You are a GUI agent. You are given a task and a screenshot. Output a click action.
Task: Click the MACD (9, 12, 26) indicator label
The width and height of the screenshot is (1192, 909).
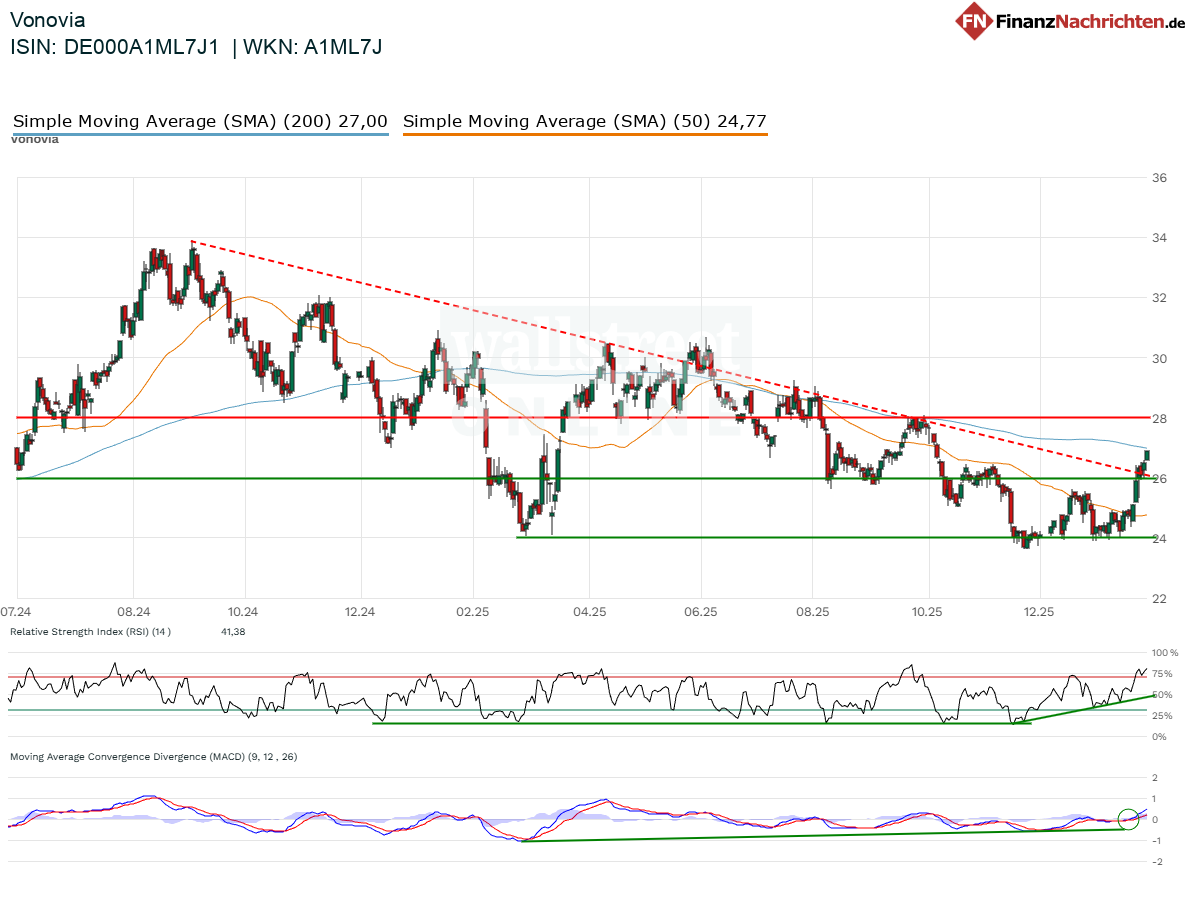(153, 757)
